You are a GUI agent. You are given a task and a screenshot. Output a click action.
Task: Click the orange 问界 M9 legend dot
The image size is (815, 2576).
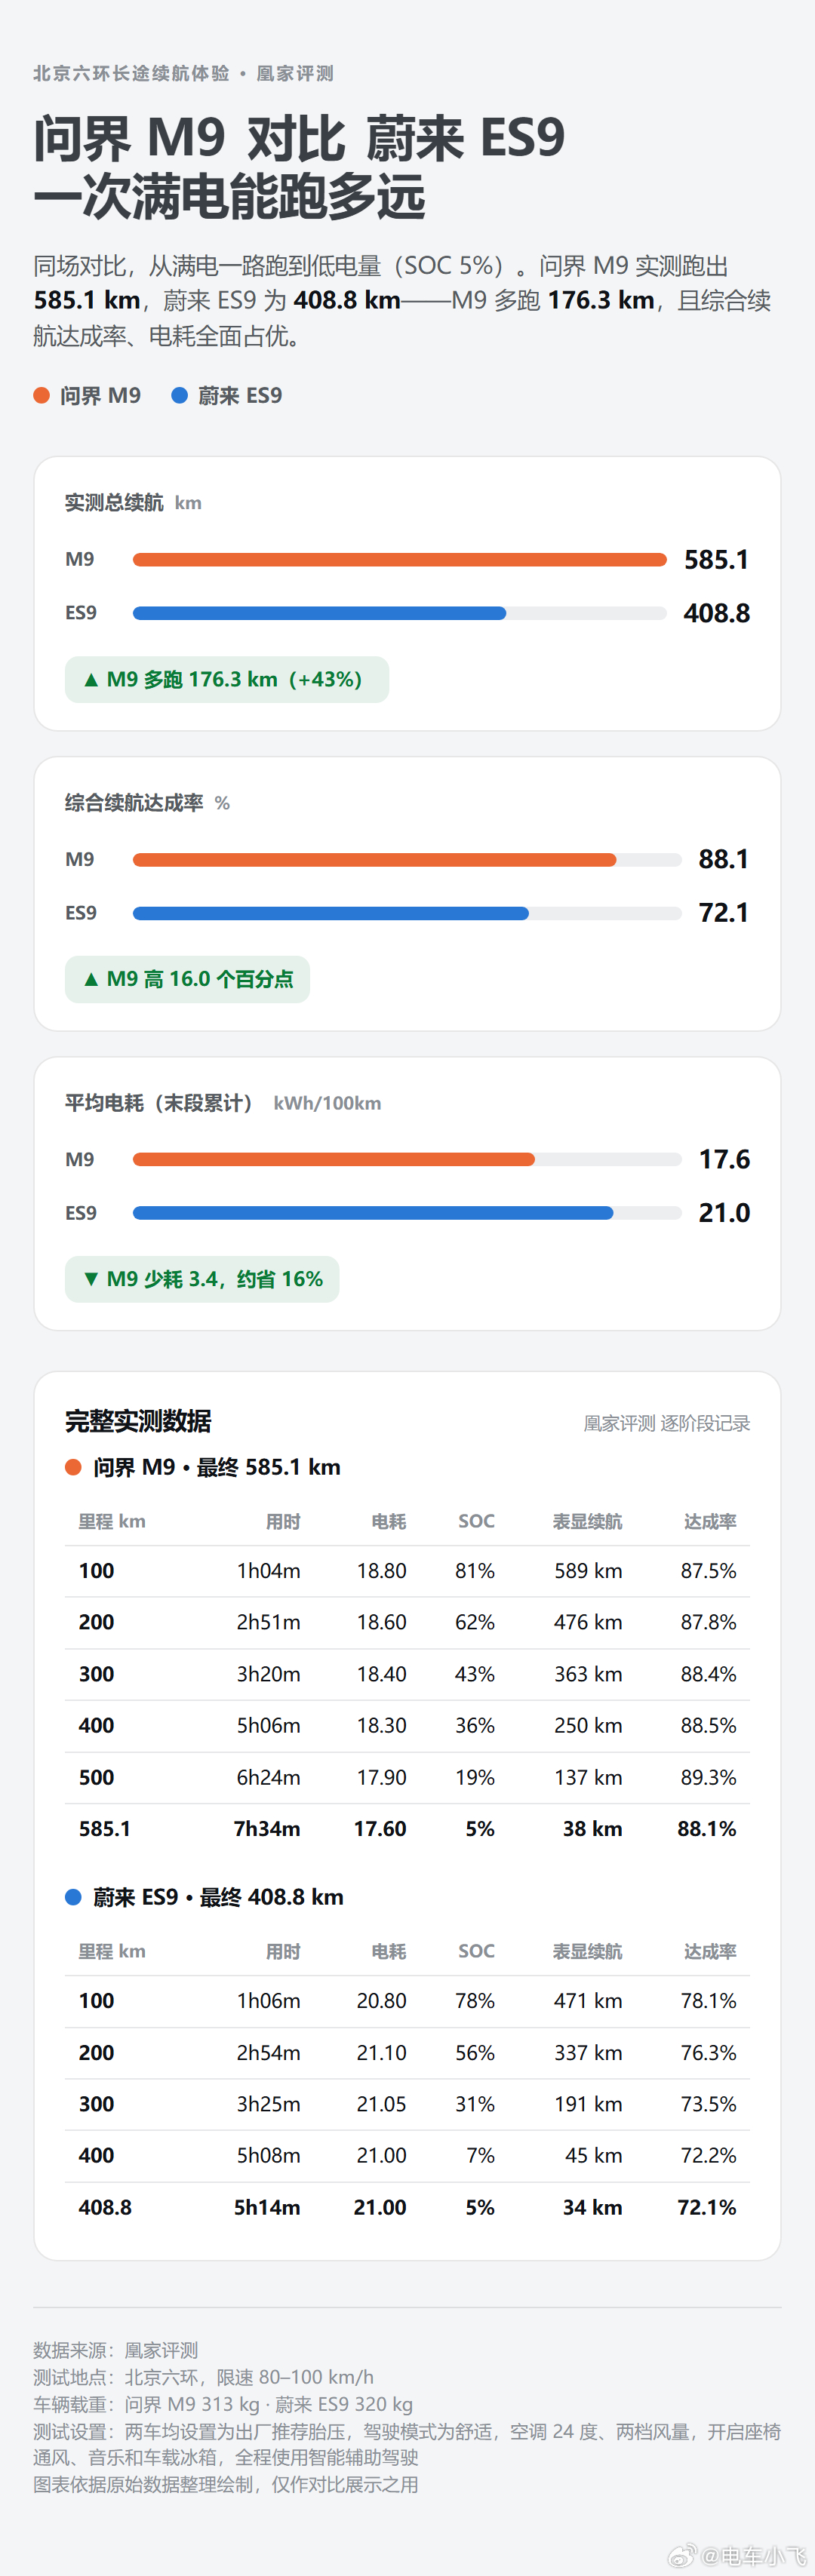(x=42, y=395)
